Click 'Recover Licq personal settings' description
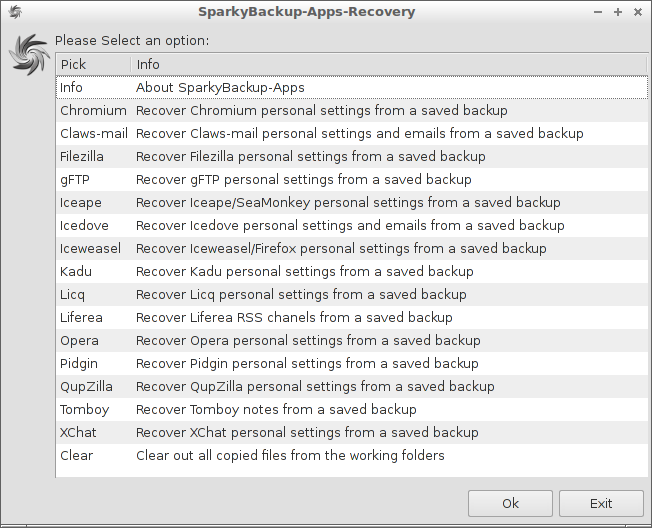 301,294
